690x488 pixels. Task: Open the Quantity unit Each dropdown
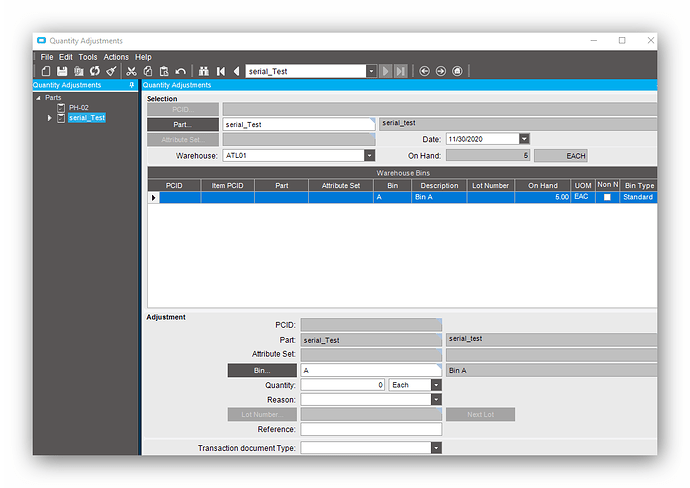[436, 385]
